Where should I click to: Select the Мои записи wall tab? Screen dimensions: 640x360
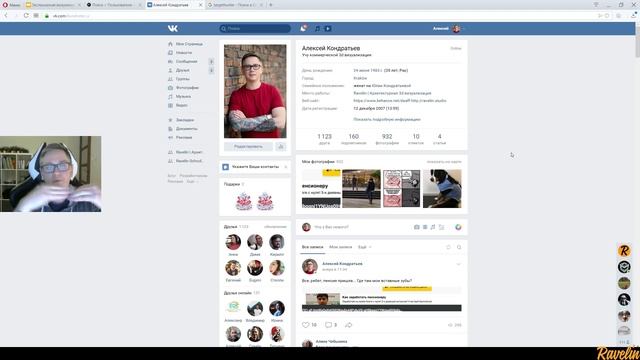(340, 247)
